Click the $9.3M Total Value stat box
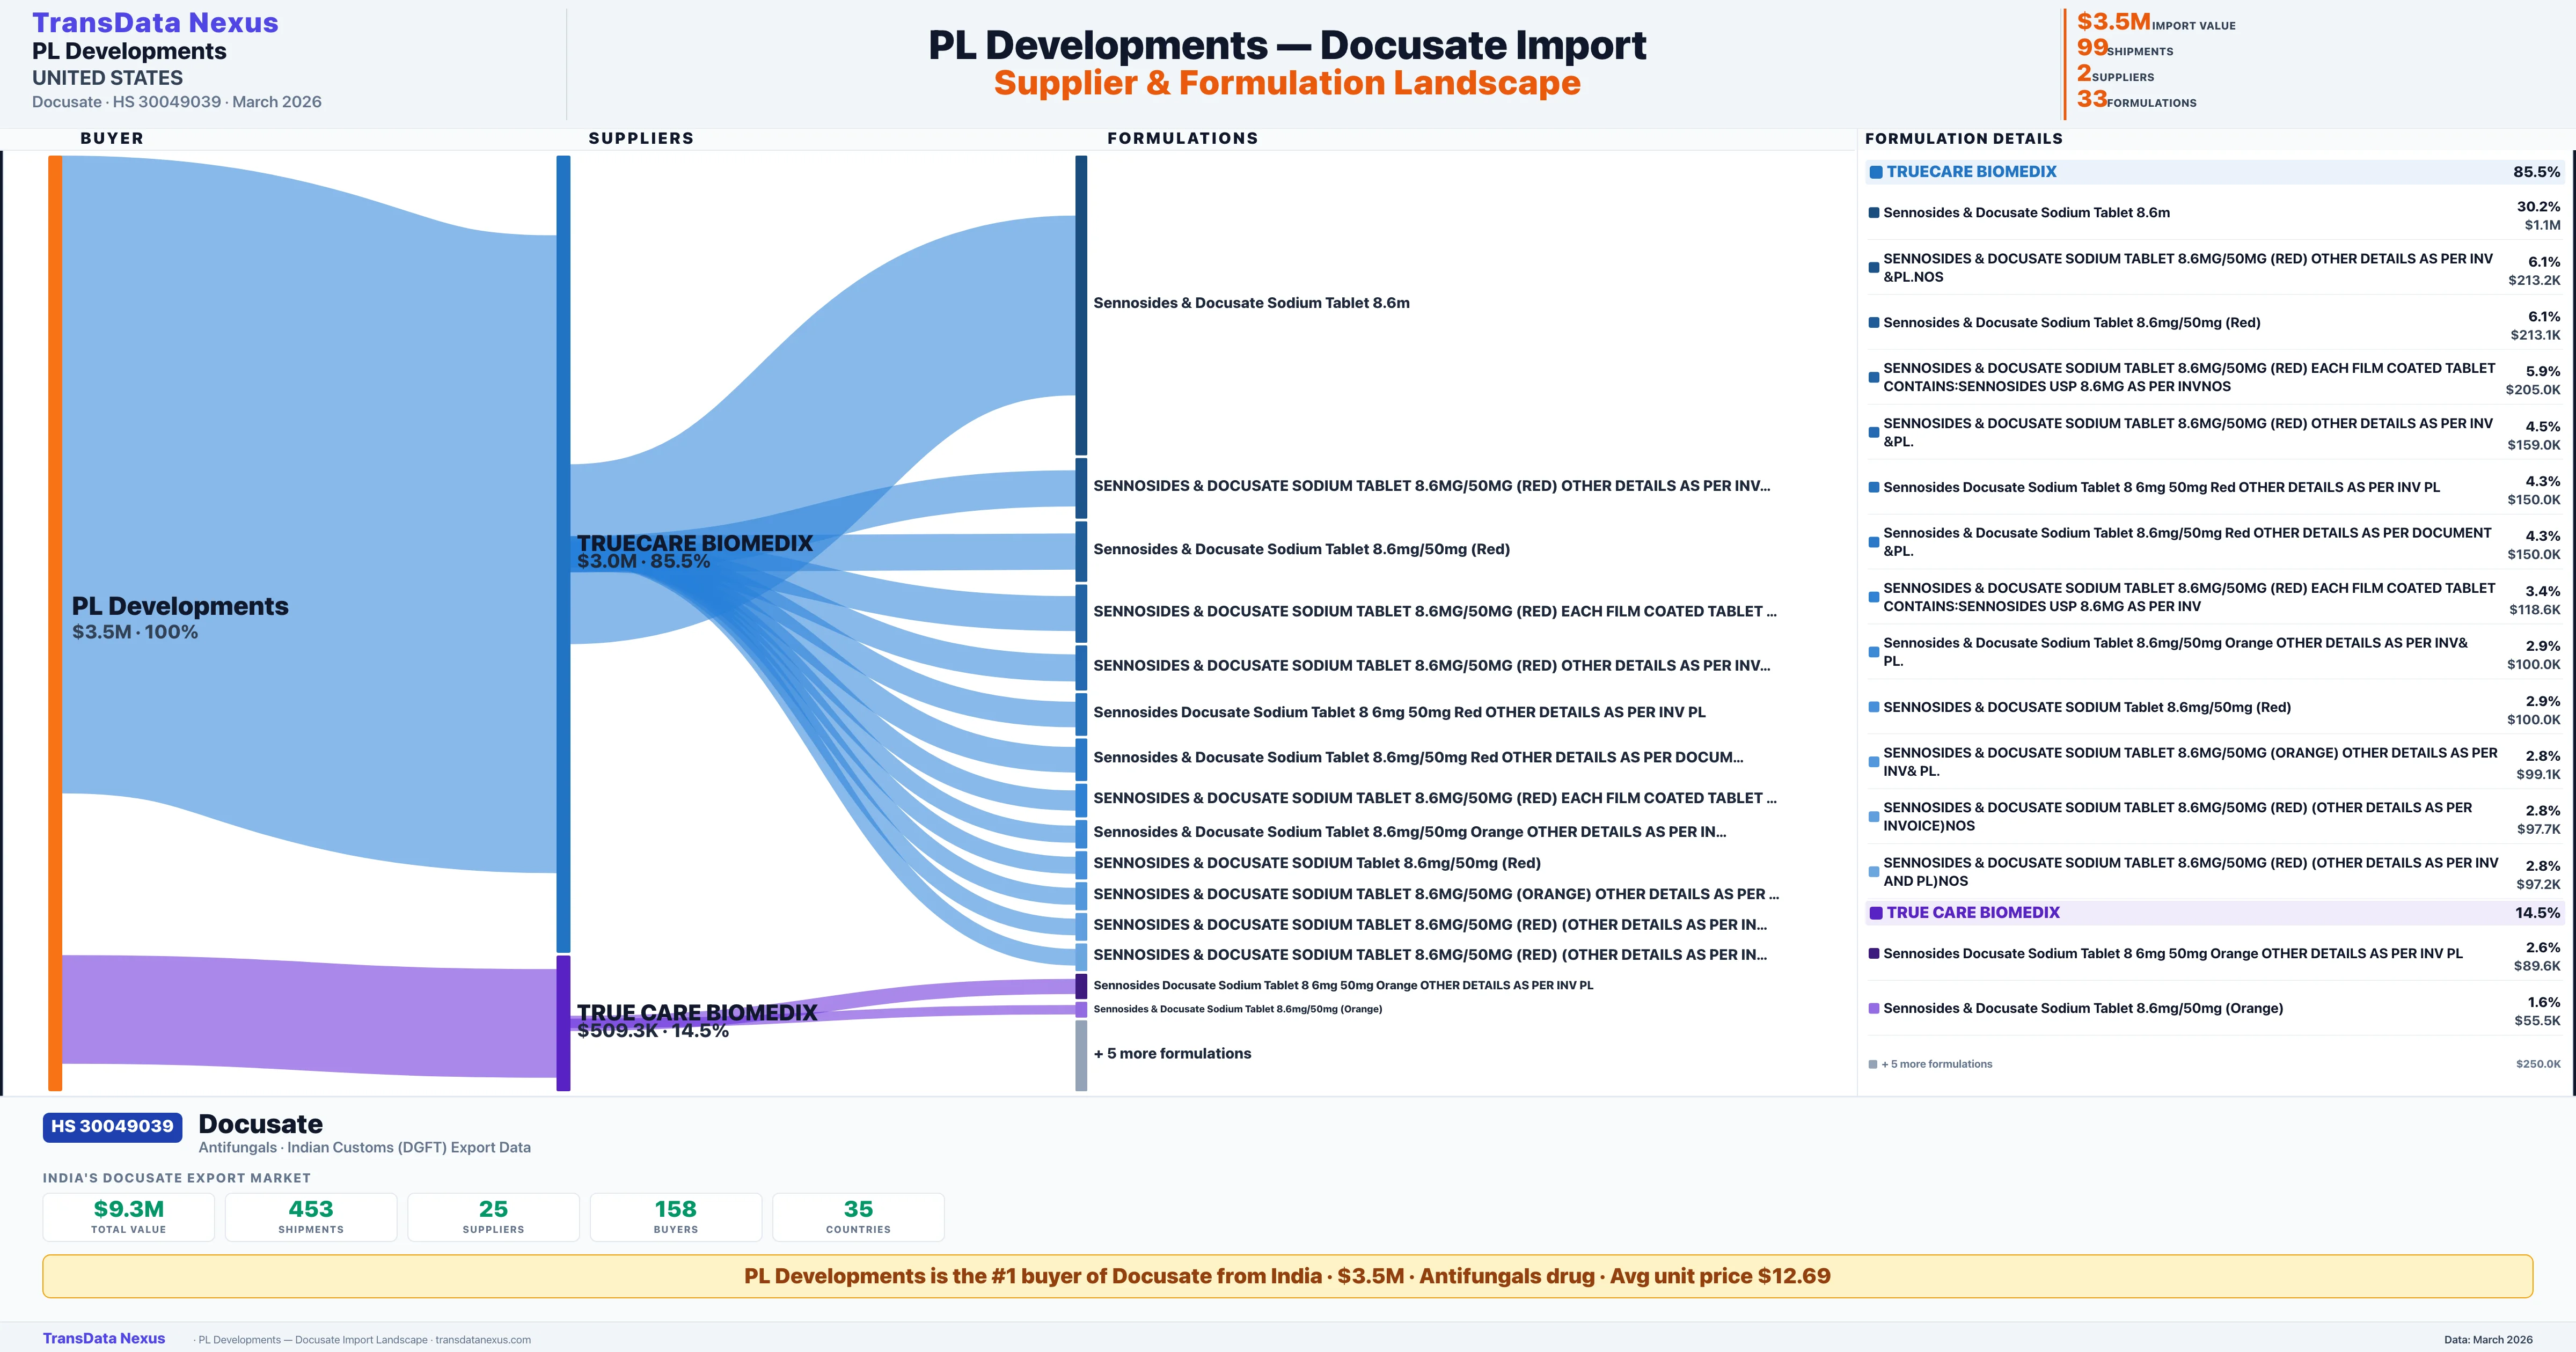Viewport: 2576px width, 1352px height. [x=128, y=1217]
